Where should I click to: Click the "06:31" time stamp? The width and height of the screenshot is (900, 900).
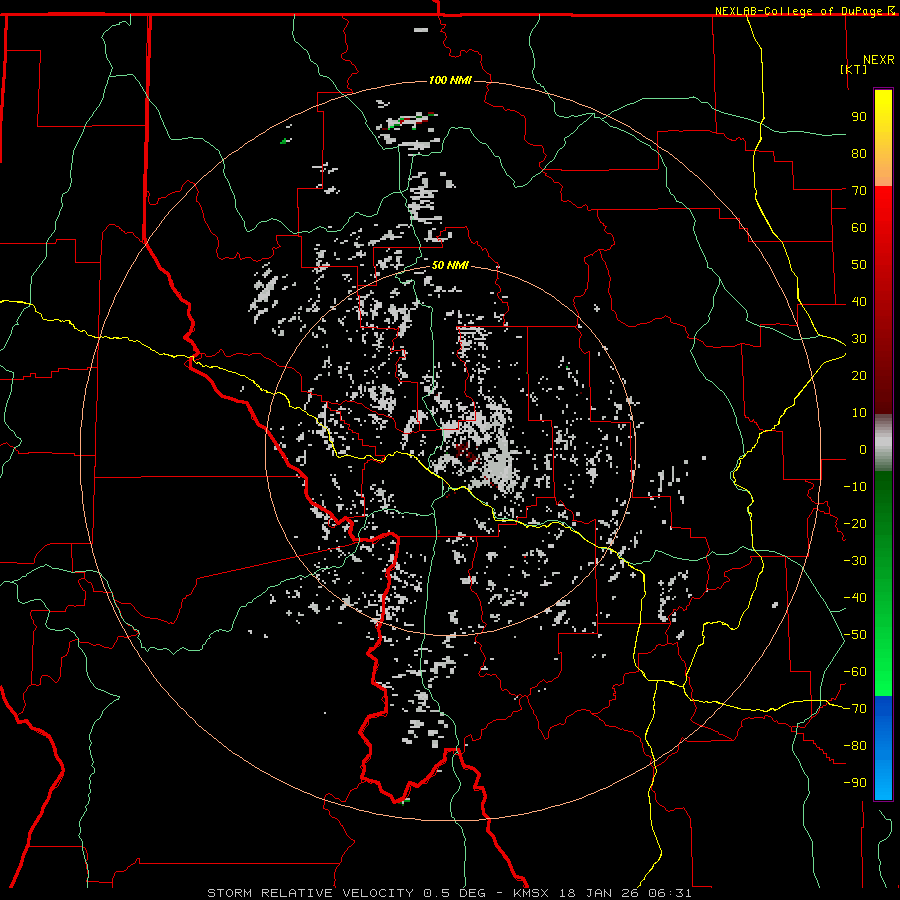tap(670, 893)
